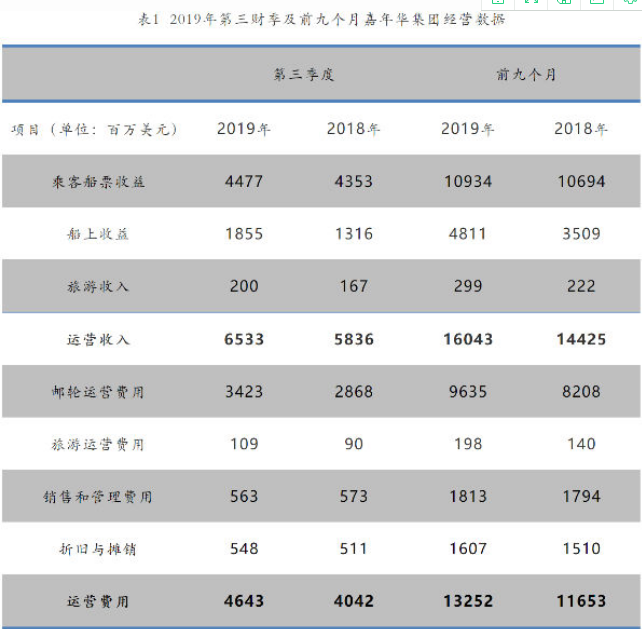Choose the value 548

244,549
